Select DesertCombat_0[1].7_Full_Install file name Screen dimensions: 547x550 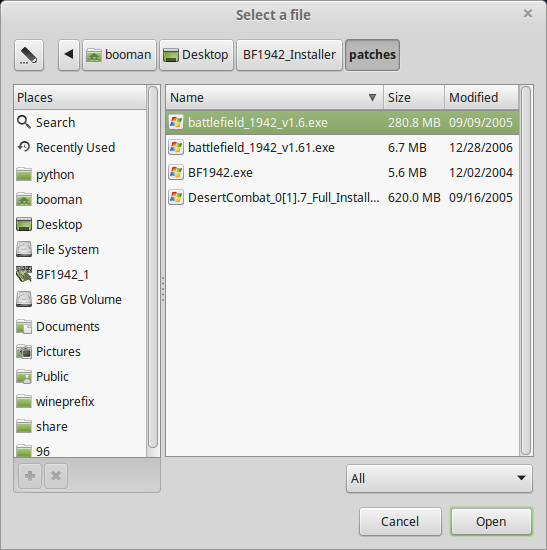[283, 197]
